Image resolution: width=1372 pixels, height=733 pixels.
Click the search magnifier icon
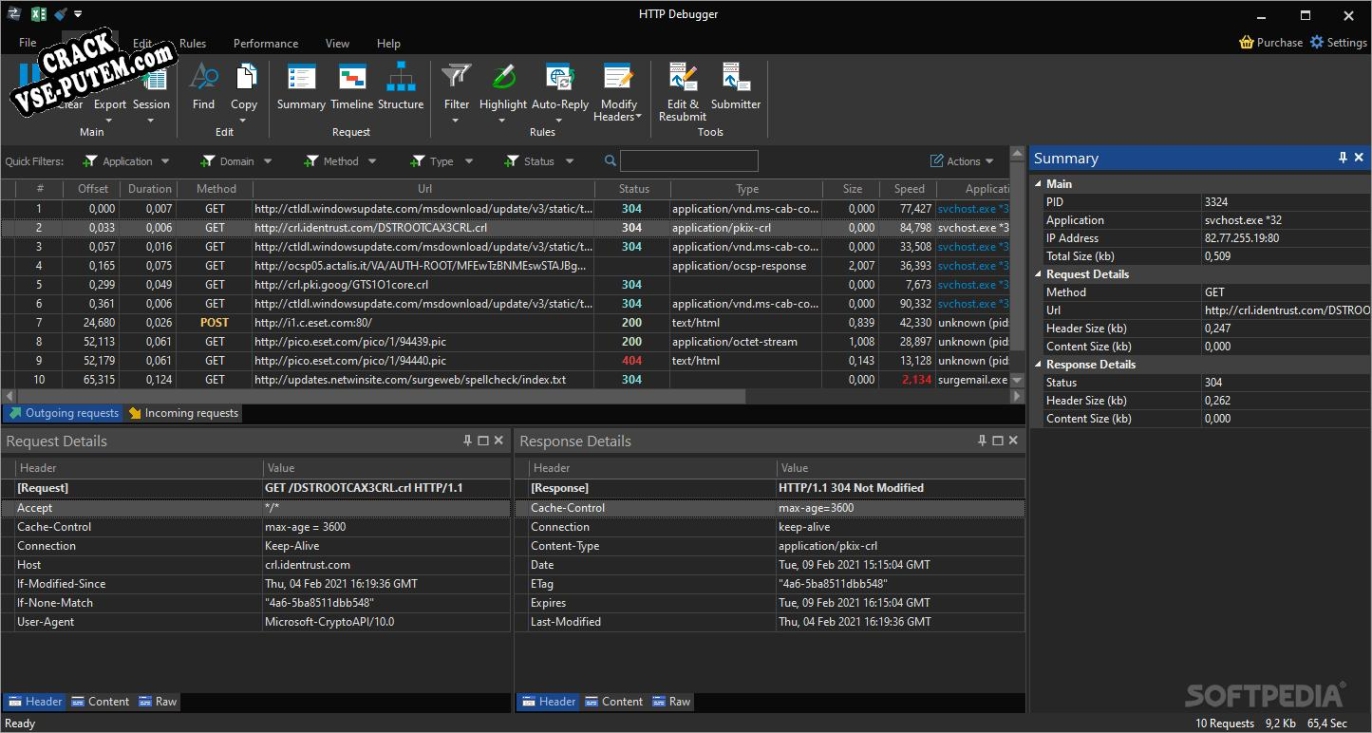coord(610,161)
